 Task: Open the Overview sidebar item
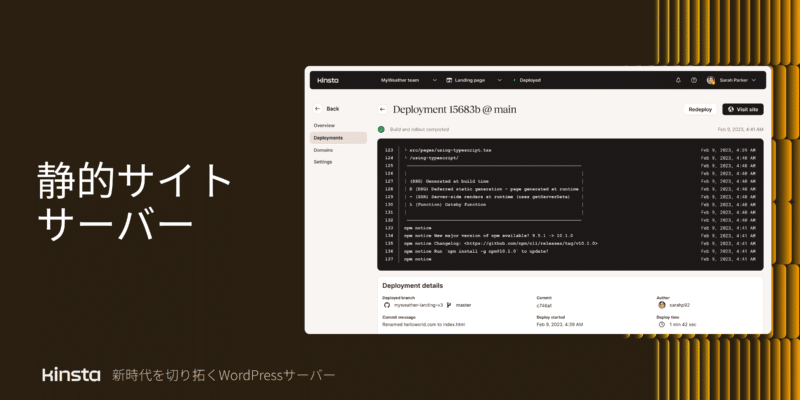(x=324, y=126)
